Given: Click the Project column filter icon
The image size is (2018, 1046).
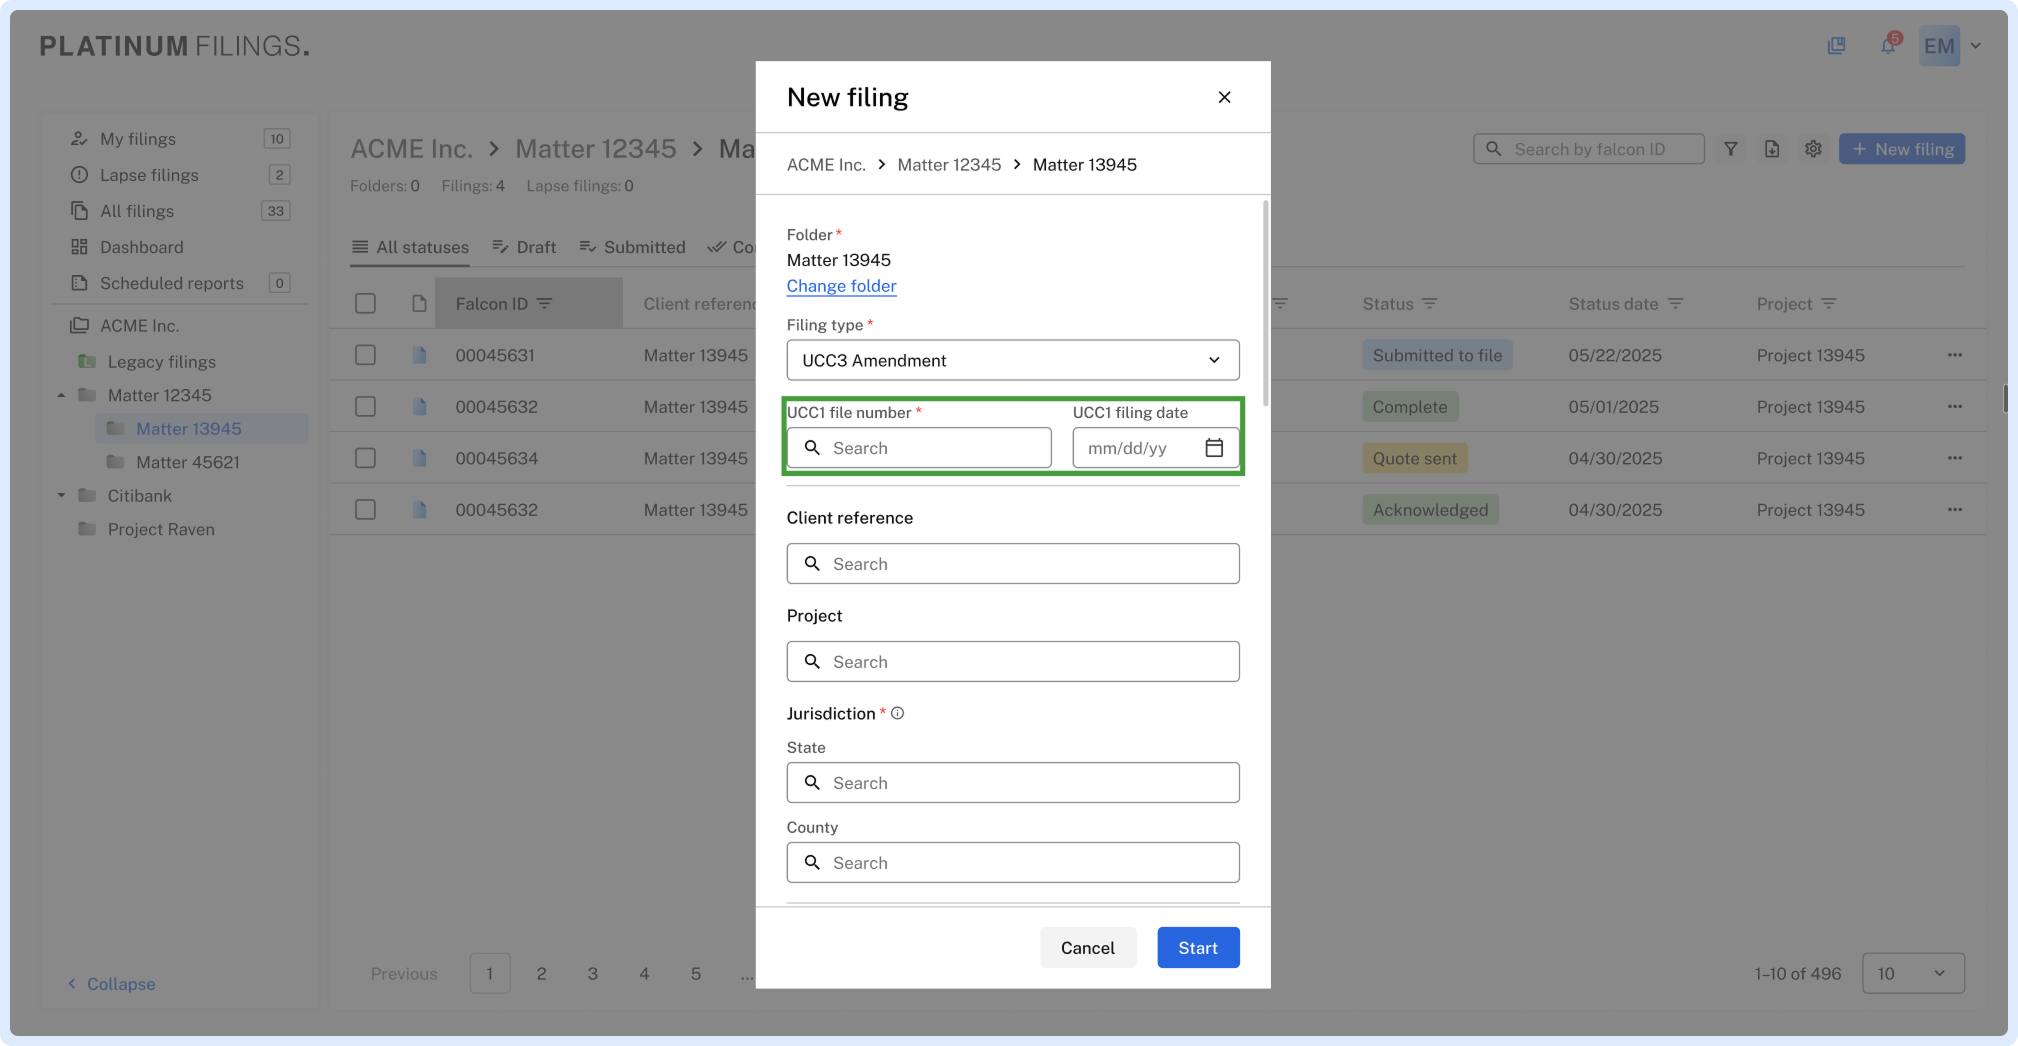Looking at the screenshot, I should coord(1829,303).
